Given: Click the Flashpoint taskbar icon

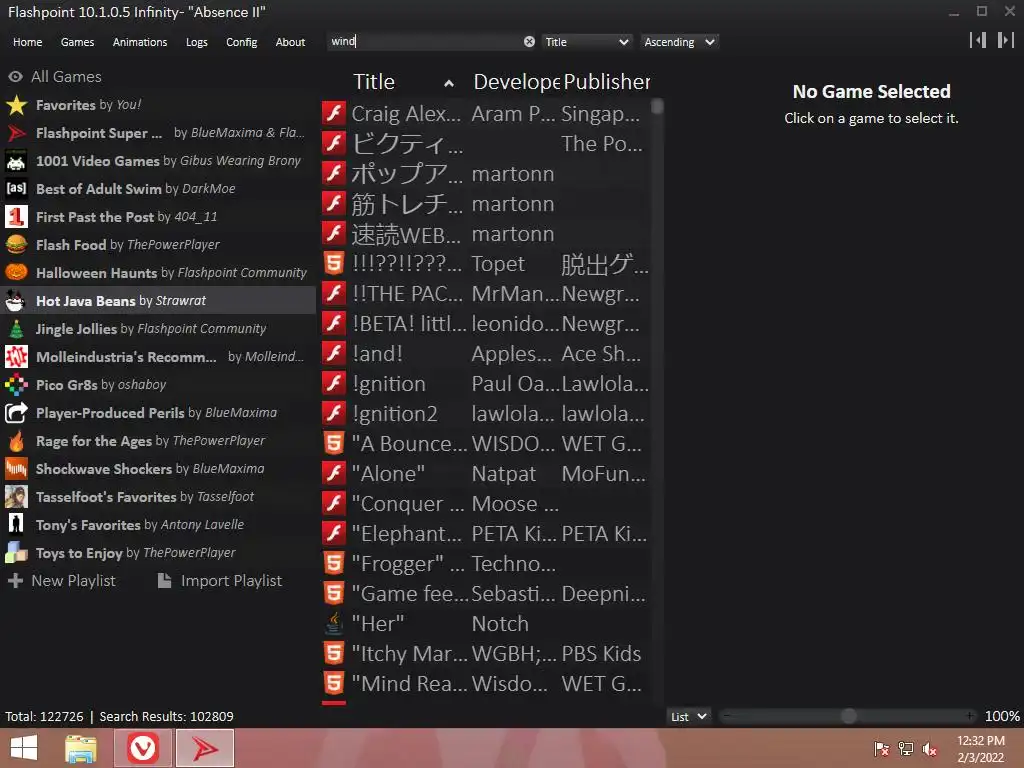Looking at the screenshot, I should click(205, 748).
